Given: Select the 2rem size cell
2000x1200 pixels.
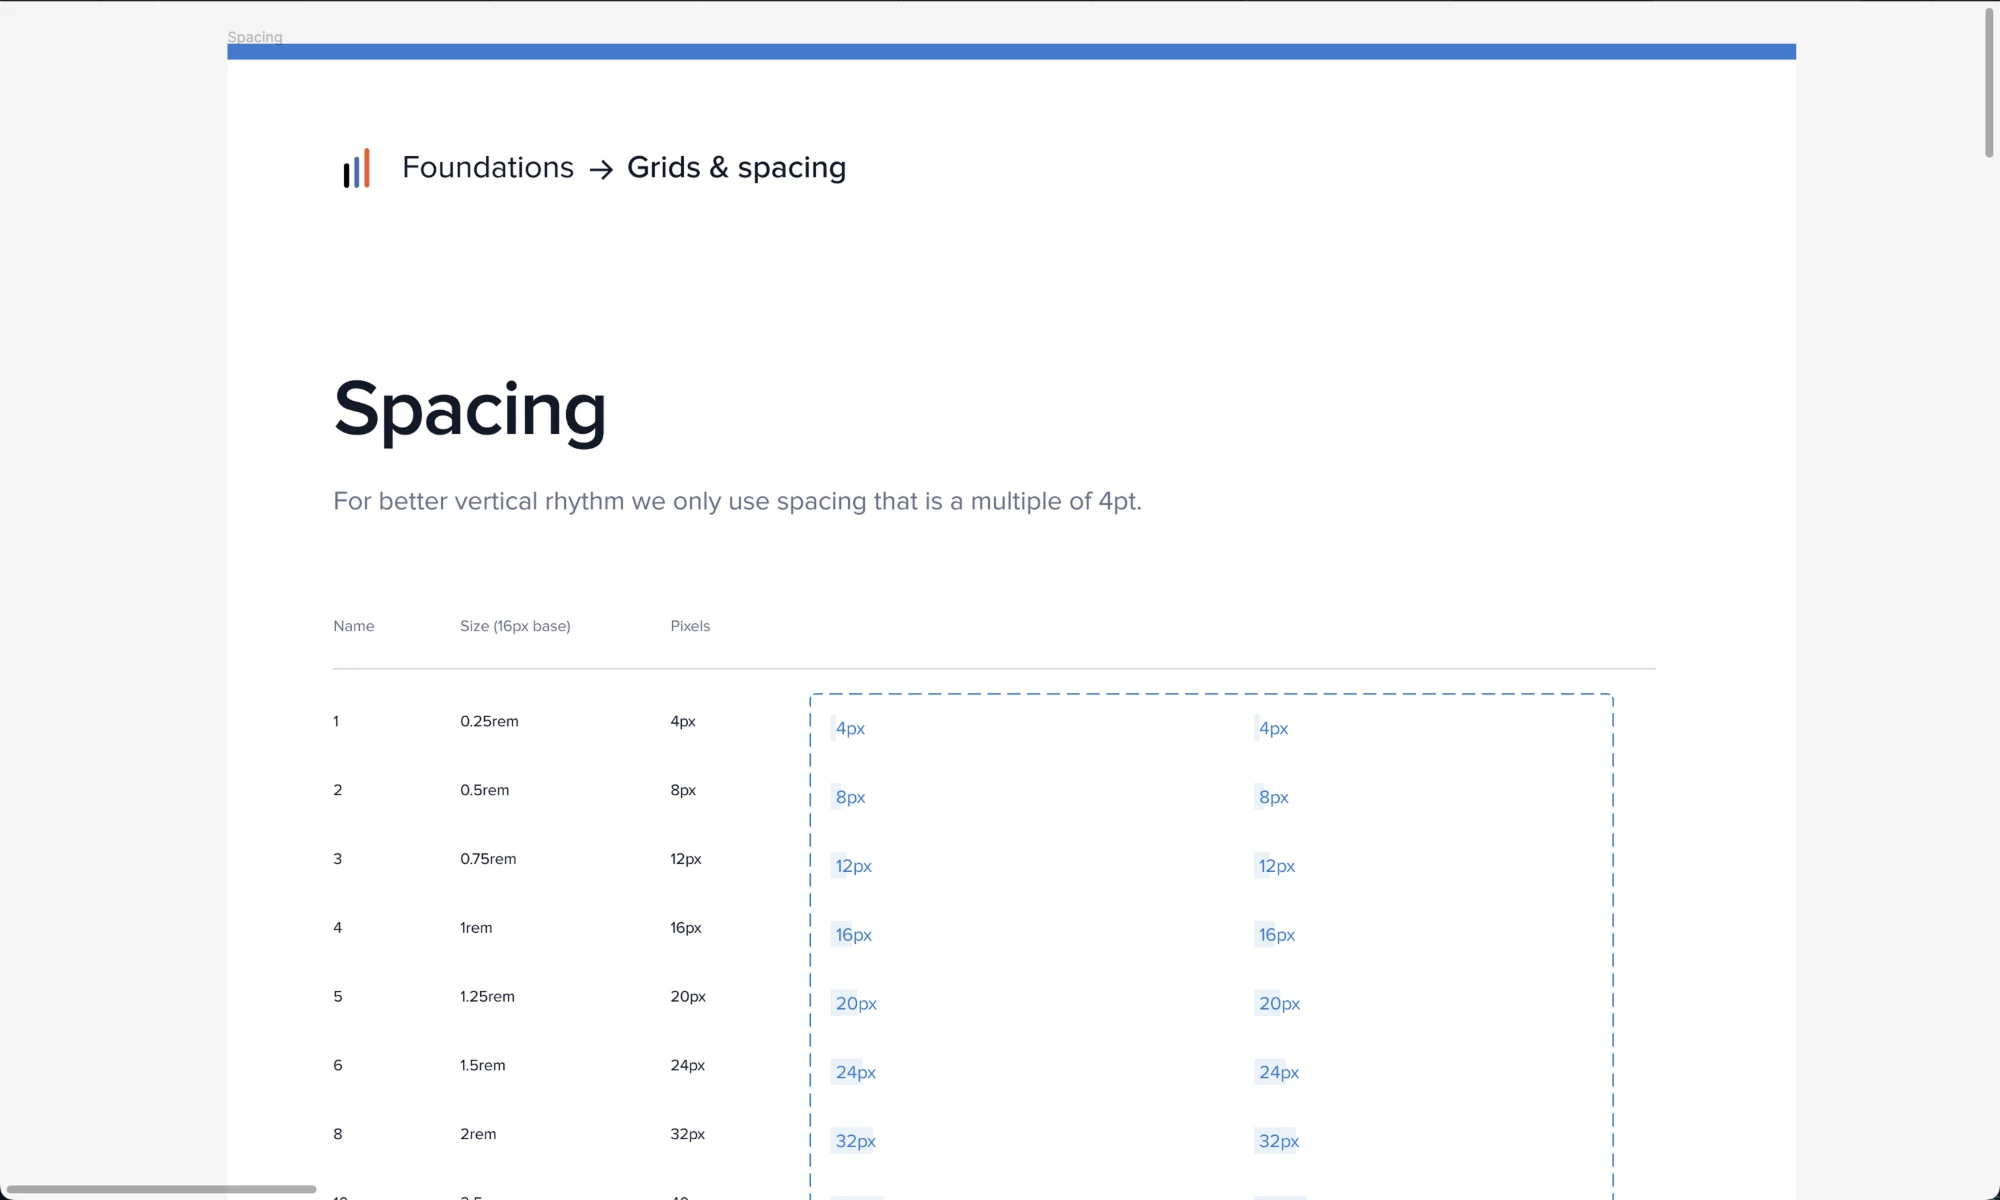Looking at the screenshot, I should pos(478,1134).
